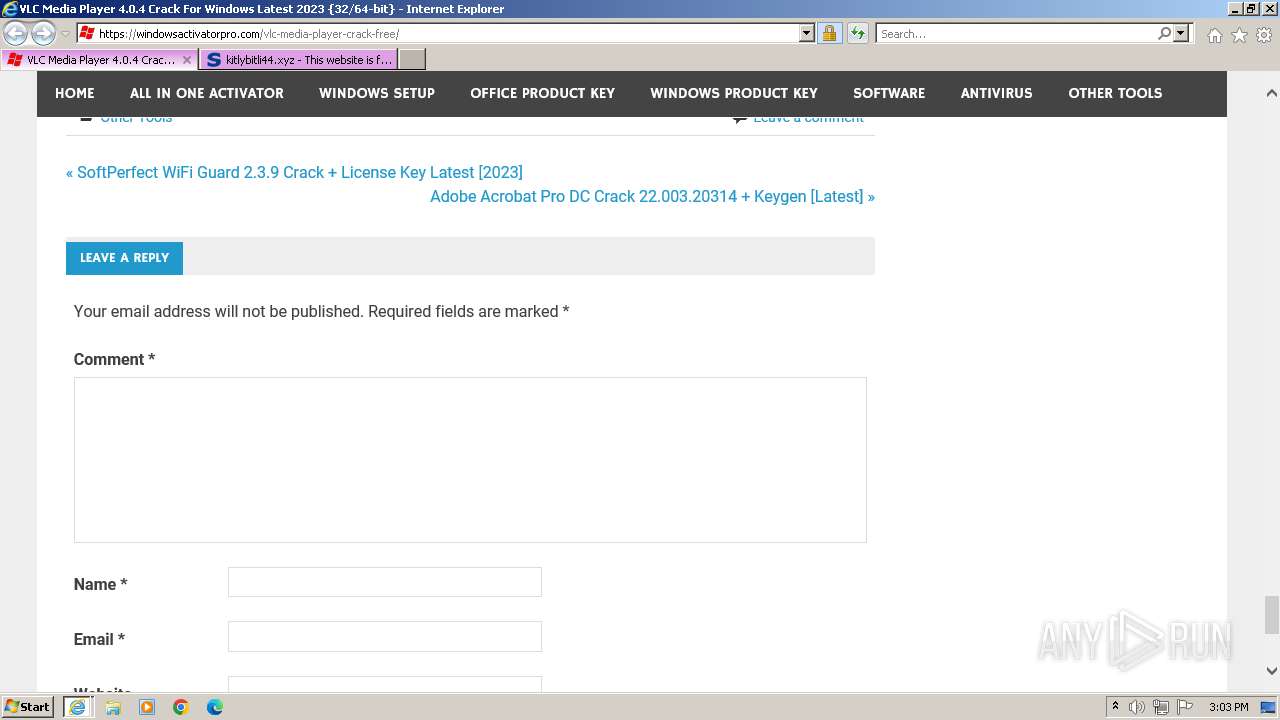Open the Home icon in IE toolbar
This screenshot has height=720, width=1280.
pyautogui.click(x=1214, y=35)
